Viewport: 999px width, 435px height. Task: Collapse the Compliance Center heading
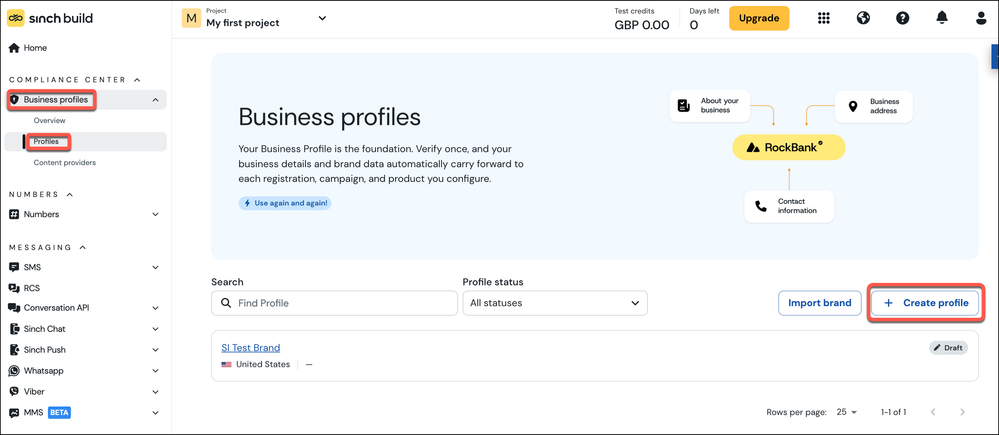coord(75,80)
